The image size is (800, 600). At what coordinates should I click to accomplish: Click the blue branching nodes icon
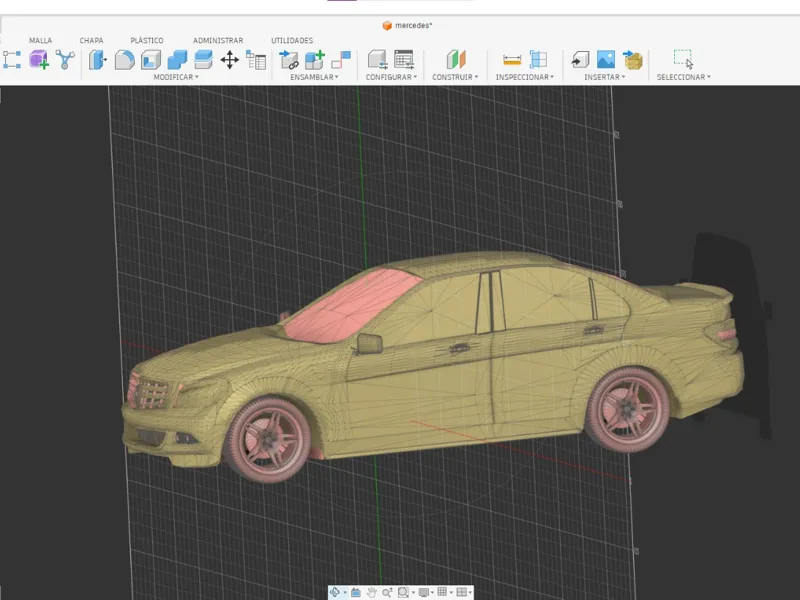pos(65,60)
